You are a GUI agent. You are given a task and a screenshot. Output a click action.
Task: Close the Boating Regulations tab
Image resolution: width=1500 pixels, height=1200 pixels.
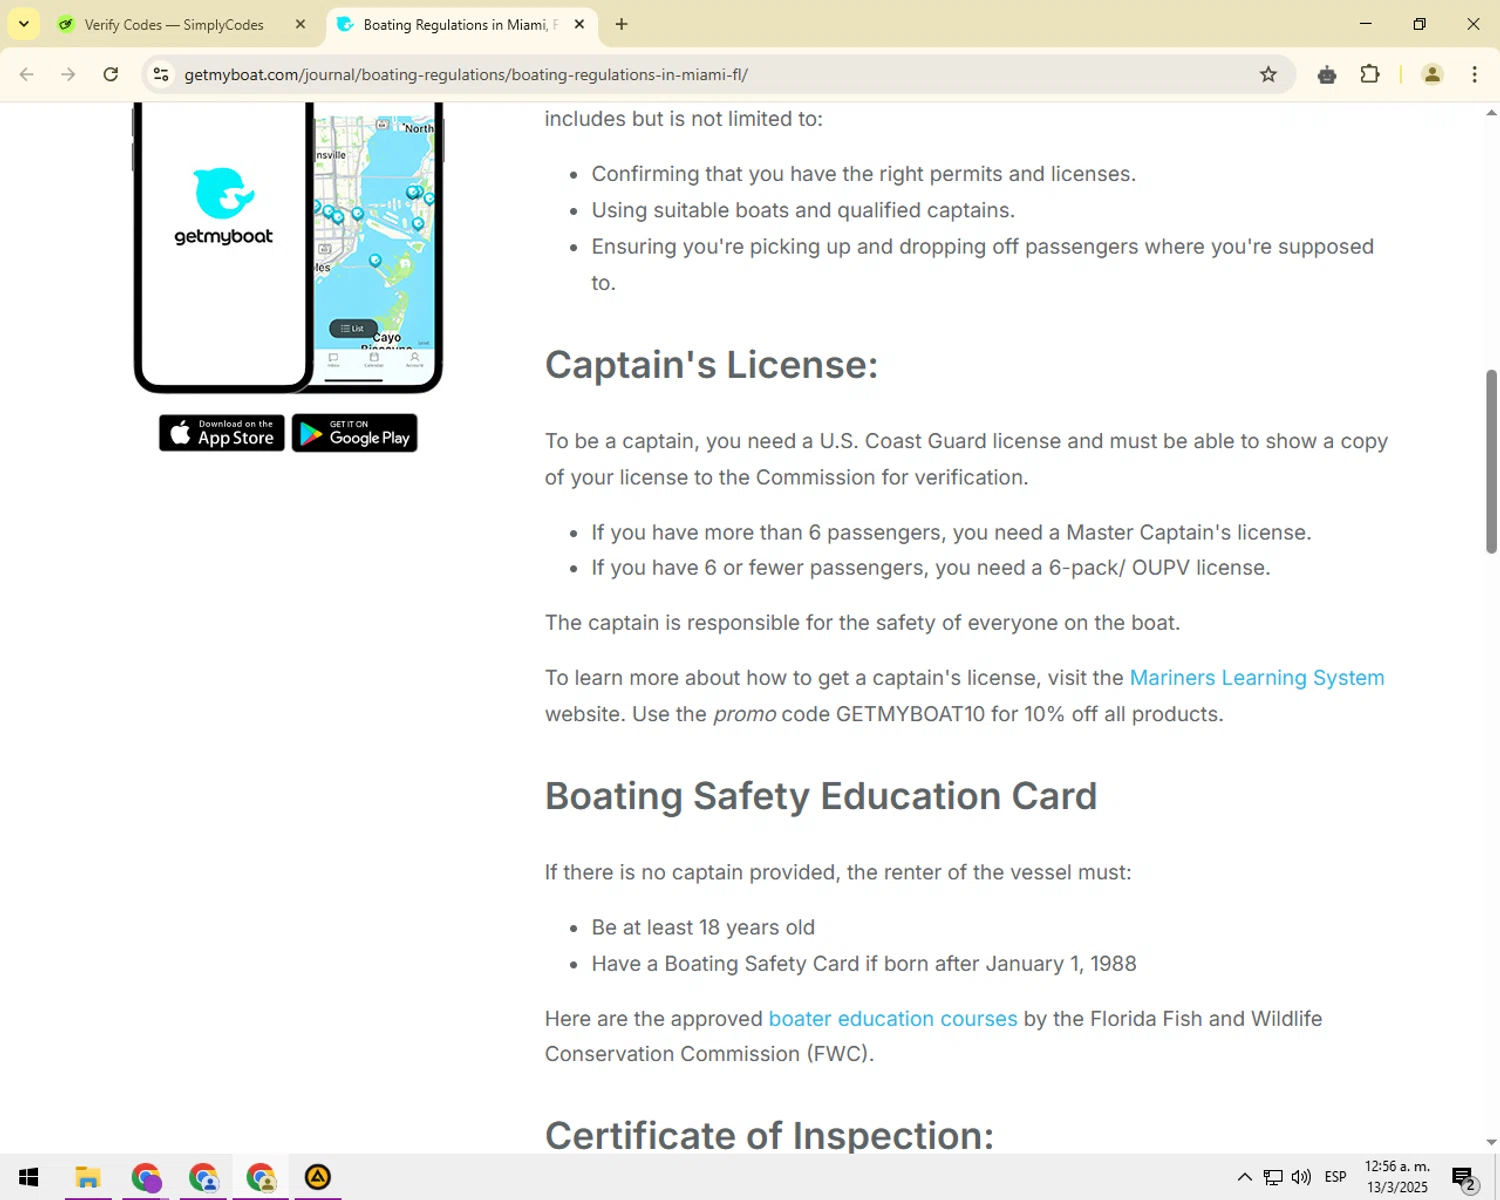tap(579, 25)
